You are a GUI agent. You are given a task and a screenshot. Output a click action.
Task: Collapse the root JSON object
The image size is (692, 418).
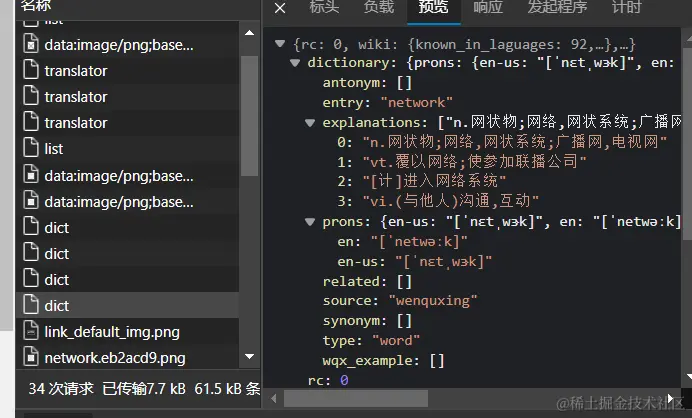coord(280,43)
